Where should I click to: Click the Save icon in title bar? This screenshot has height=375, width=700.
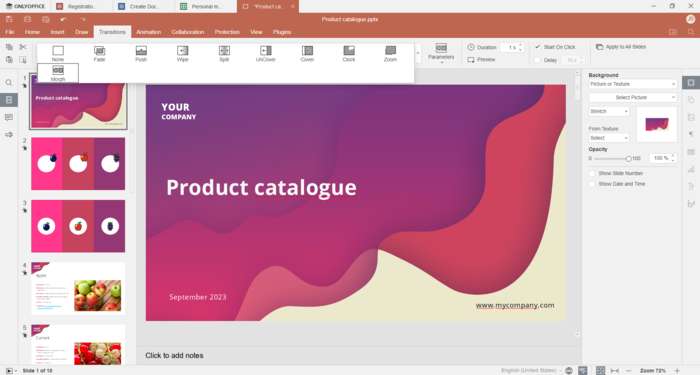tap(9, 19)
